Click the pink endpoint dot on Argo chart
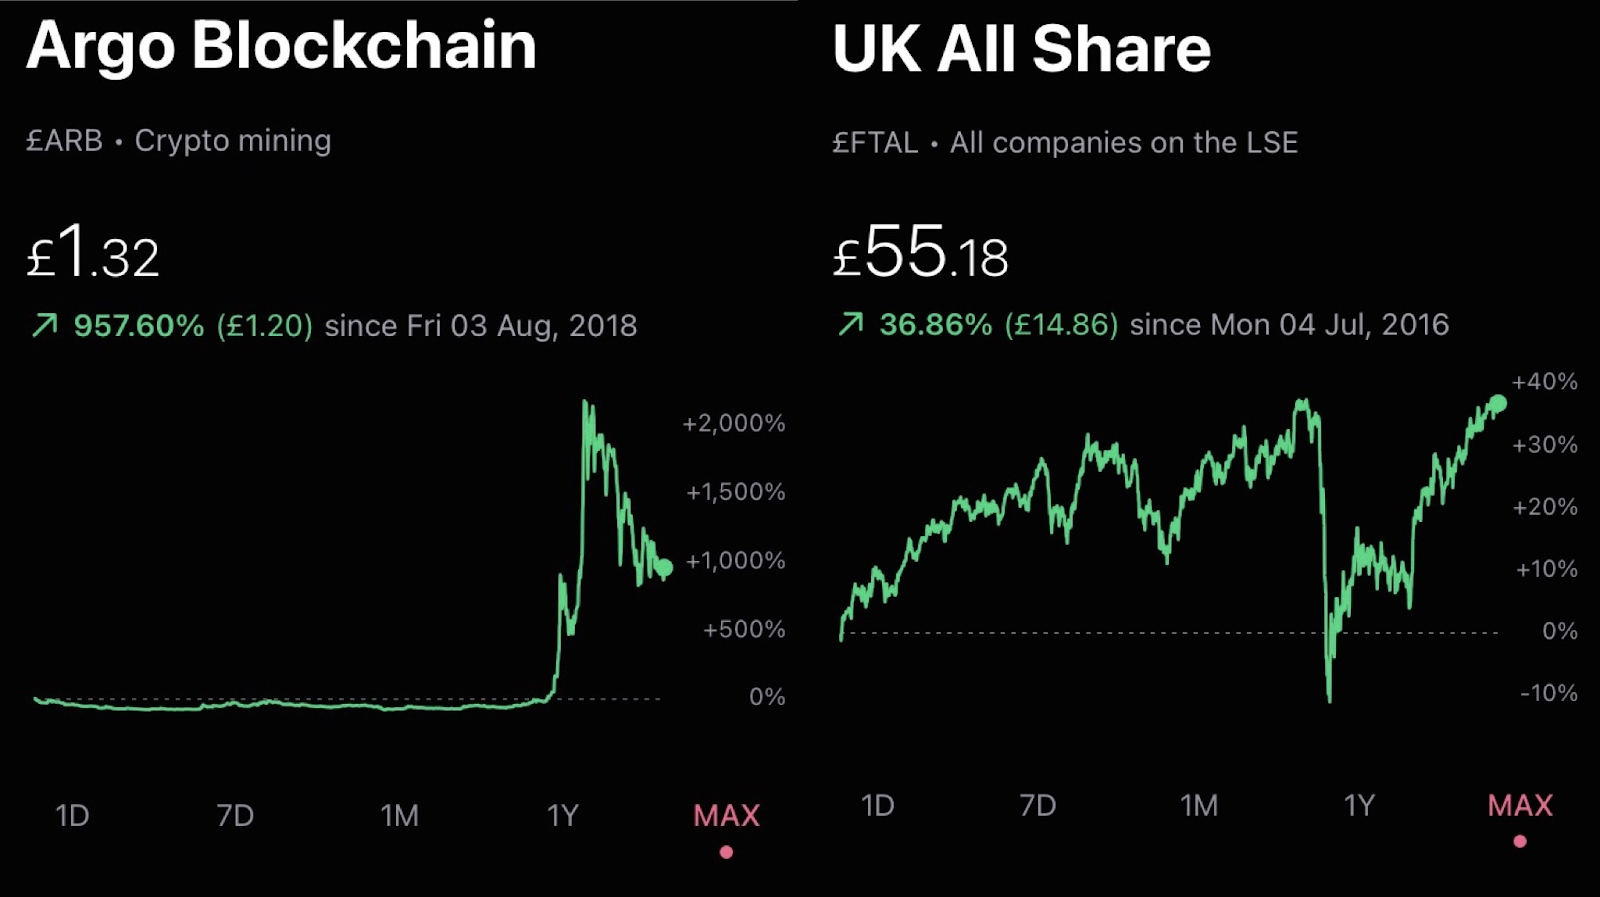Image resolution: width=1600 pixels, height=897 pixels. [662, 568]
